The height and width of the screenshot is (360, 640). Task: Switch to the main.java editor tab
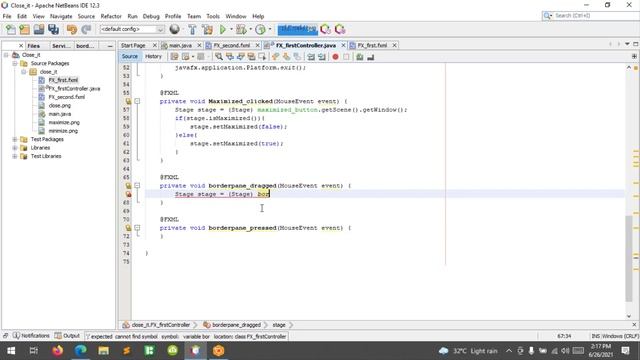click(x=180, y=45)
